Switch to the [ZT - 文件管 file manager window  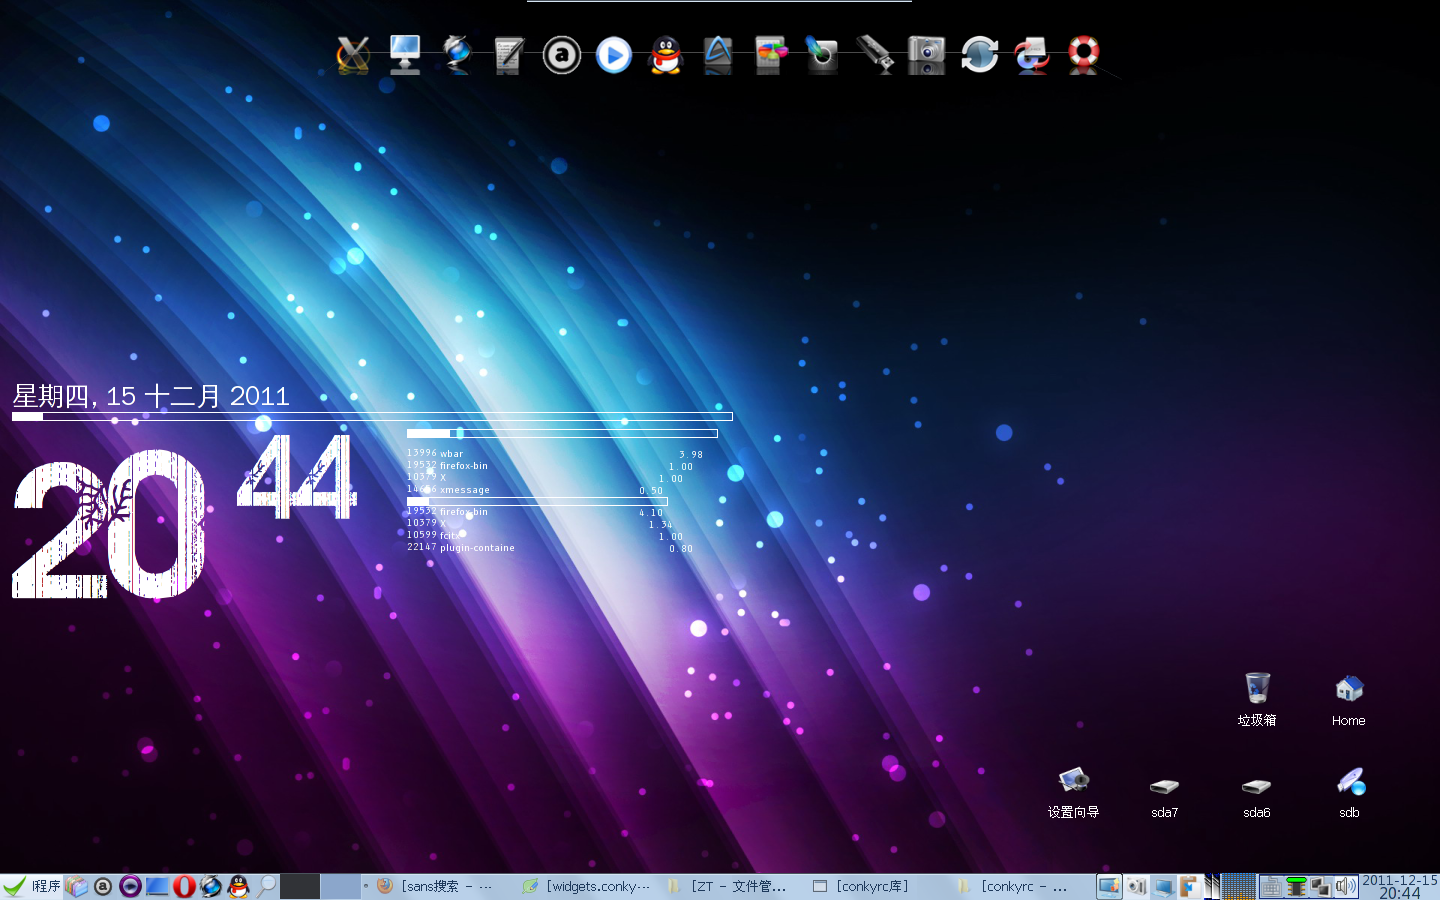click(732, 886)
